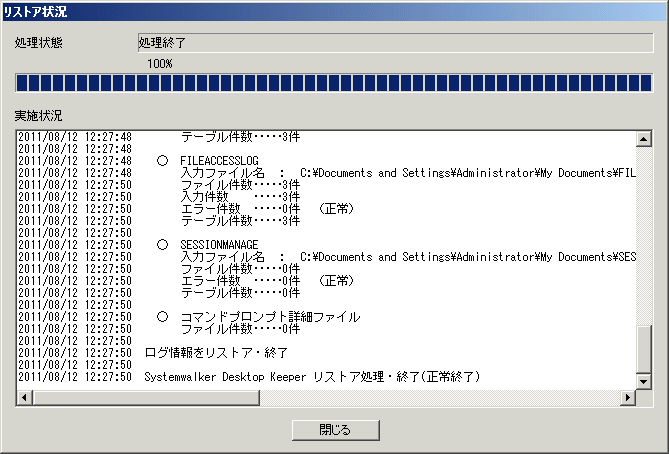Click the 実施状況 label
Viewport: 669px width, 454px height.
38,116
